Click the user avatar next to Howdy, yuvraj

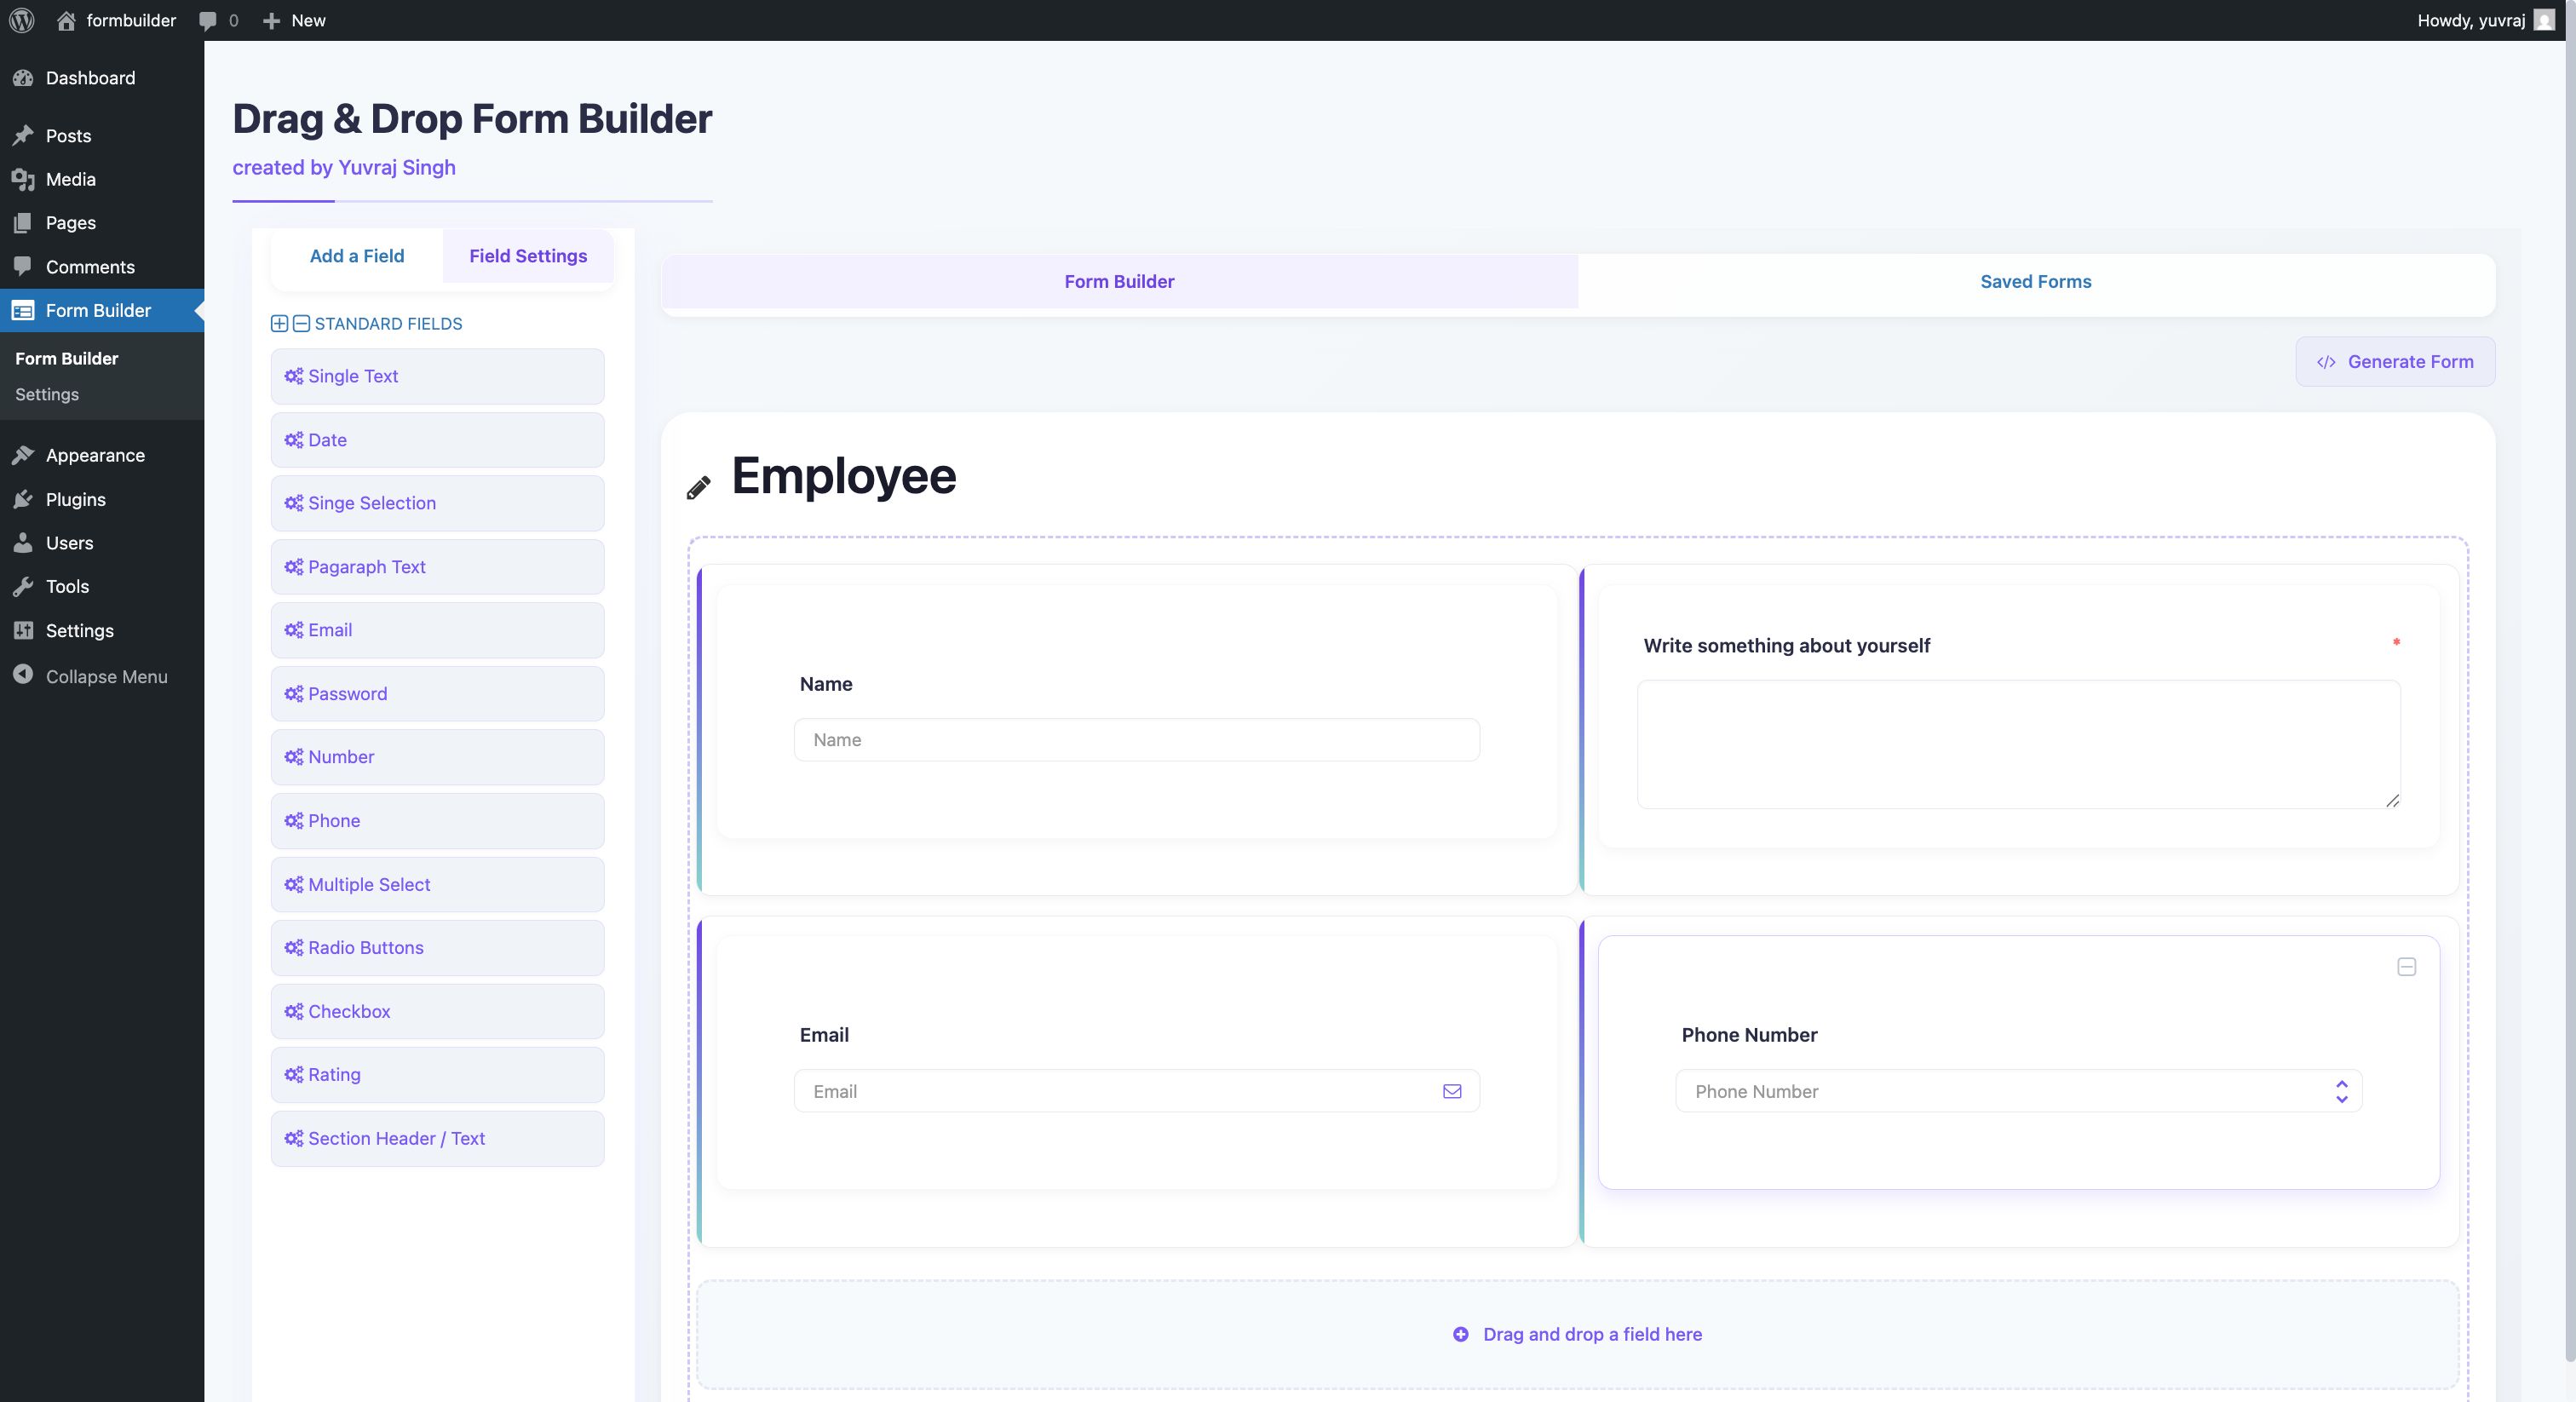coord(2544,20)
